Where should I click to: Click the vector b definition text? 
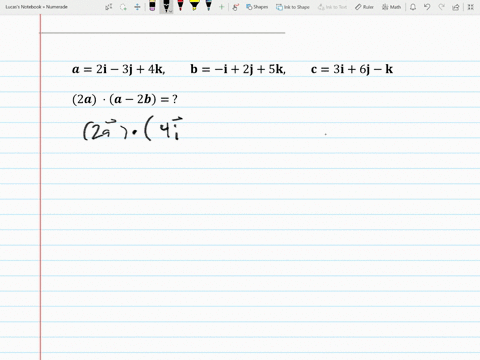pyautogui.click(x=238, y=69)
